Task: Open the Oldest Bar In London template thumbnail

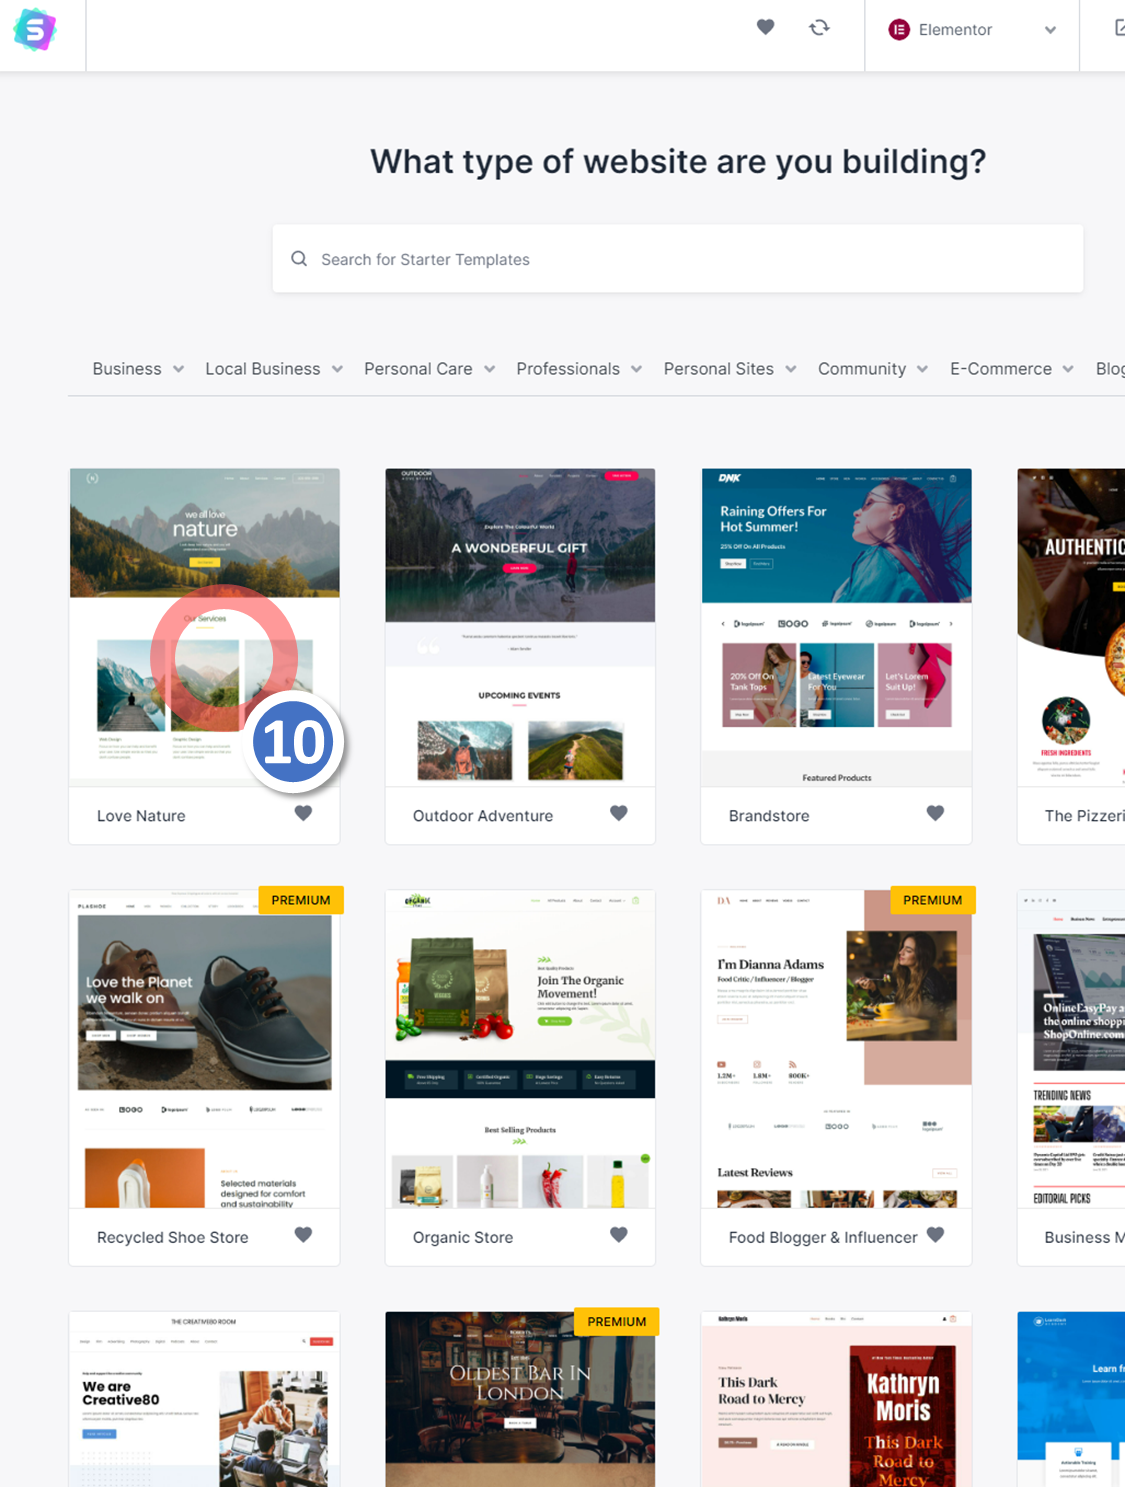Action: click(520, 1399)
